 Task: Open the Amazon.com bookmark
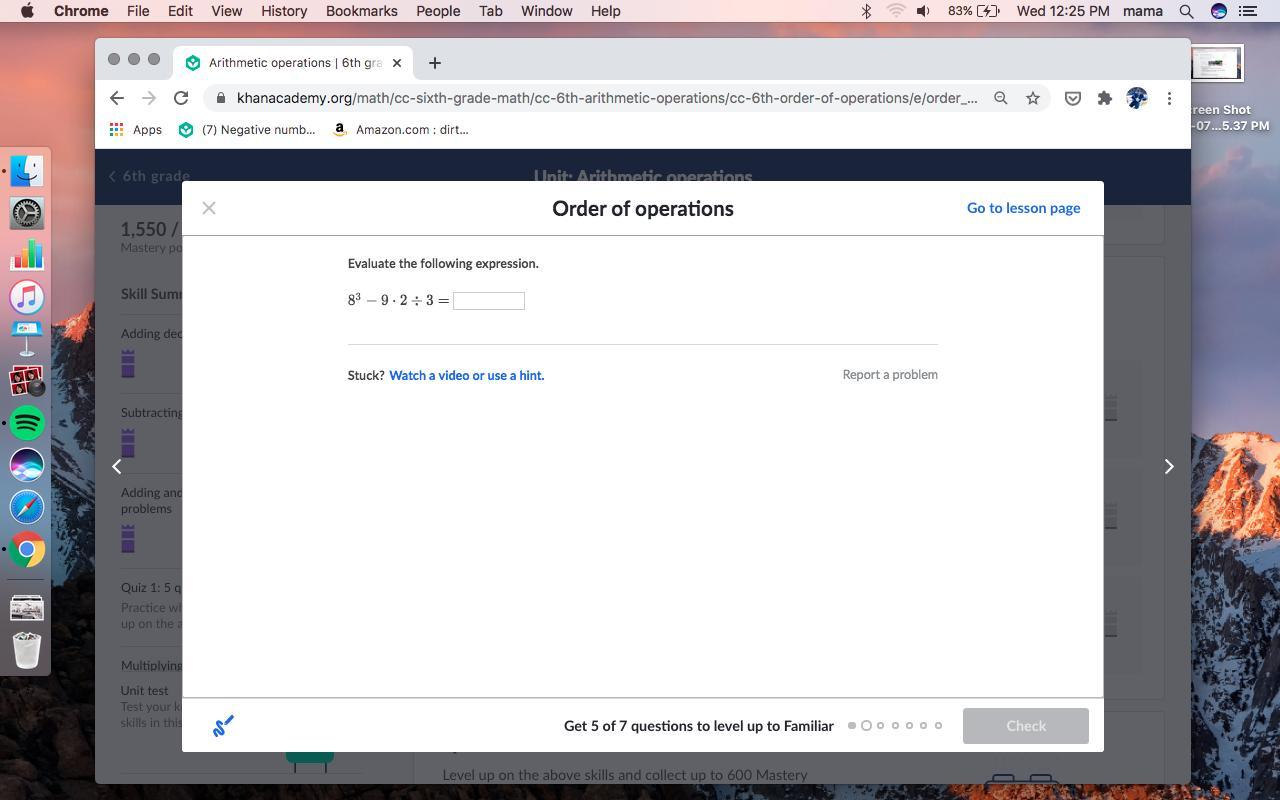400,130
